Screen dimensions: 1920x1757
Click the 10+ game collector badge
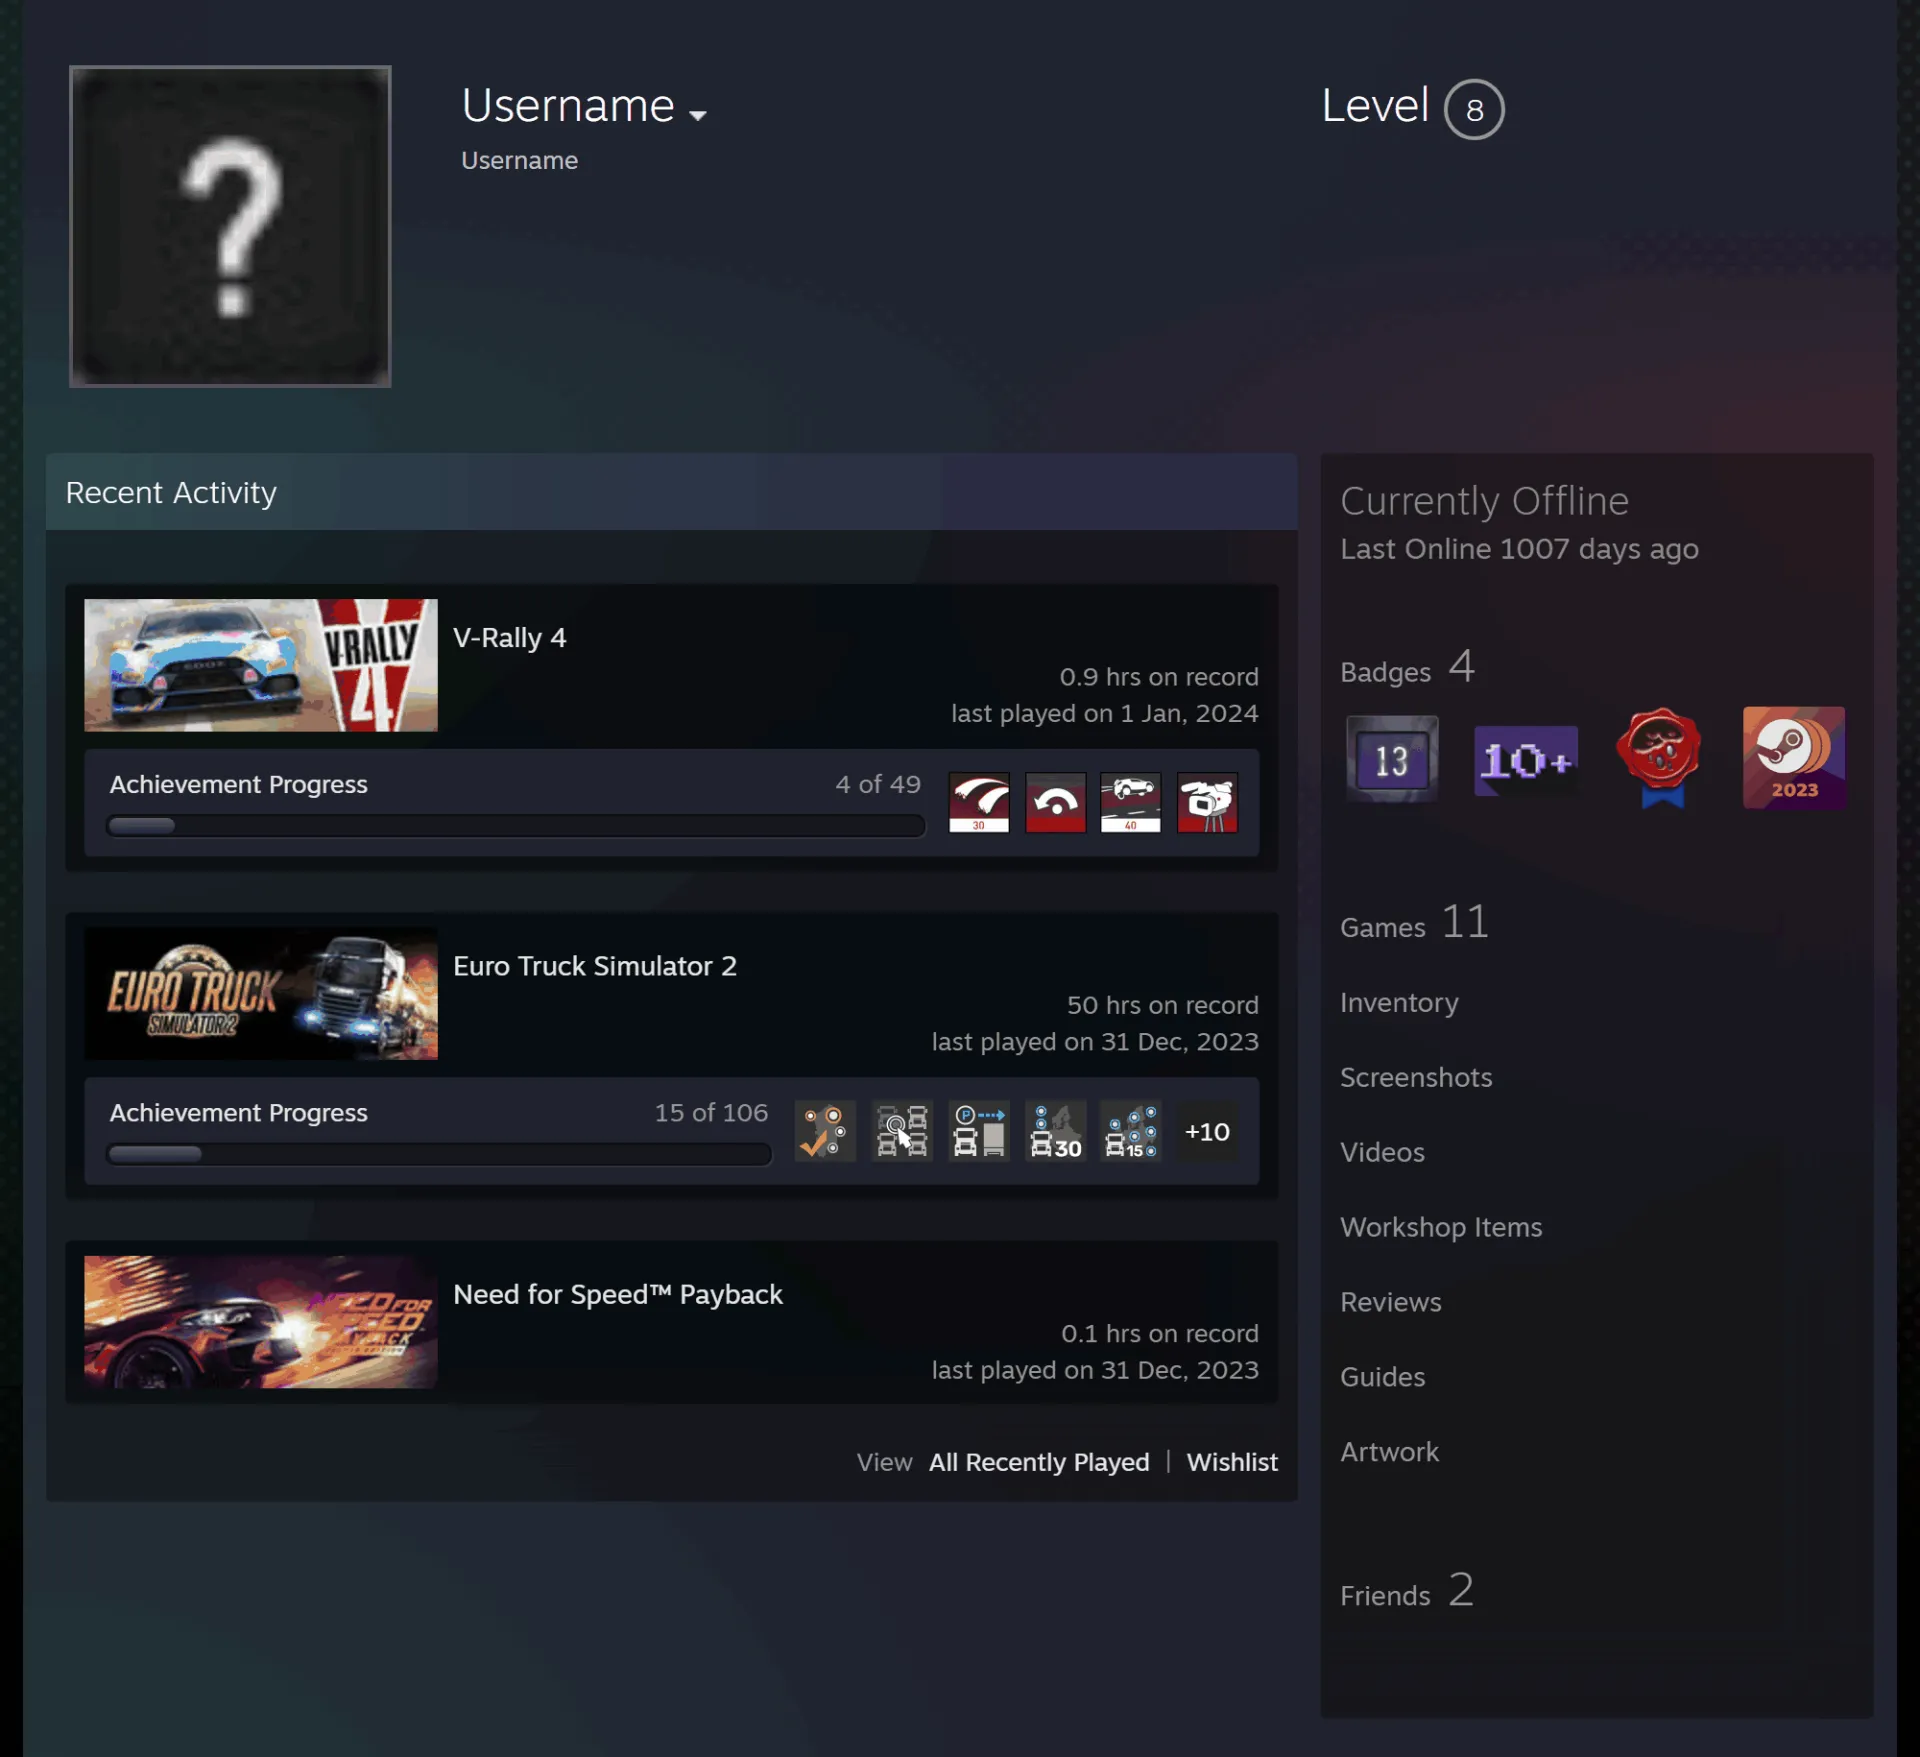coord(1526,760)
